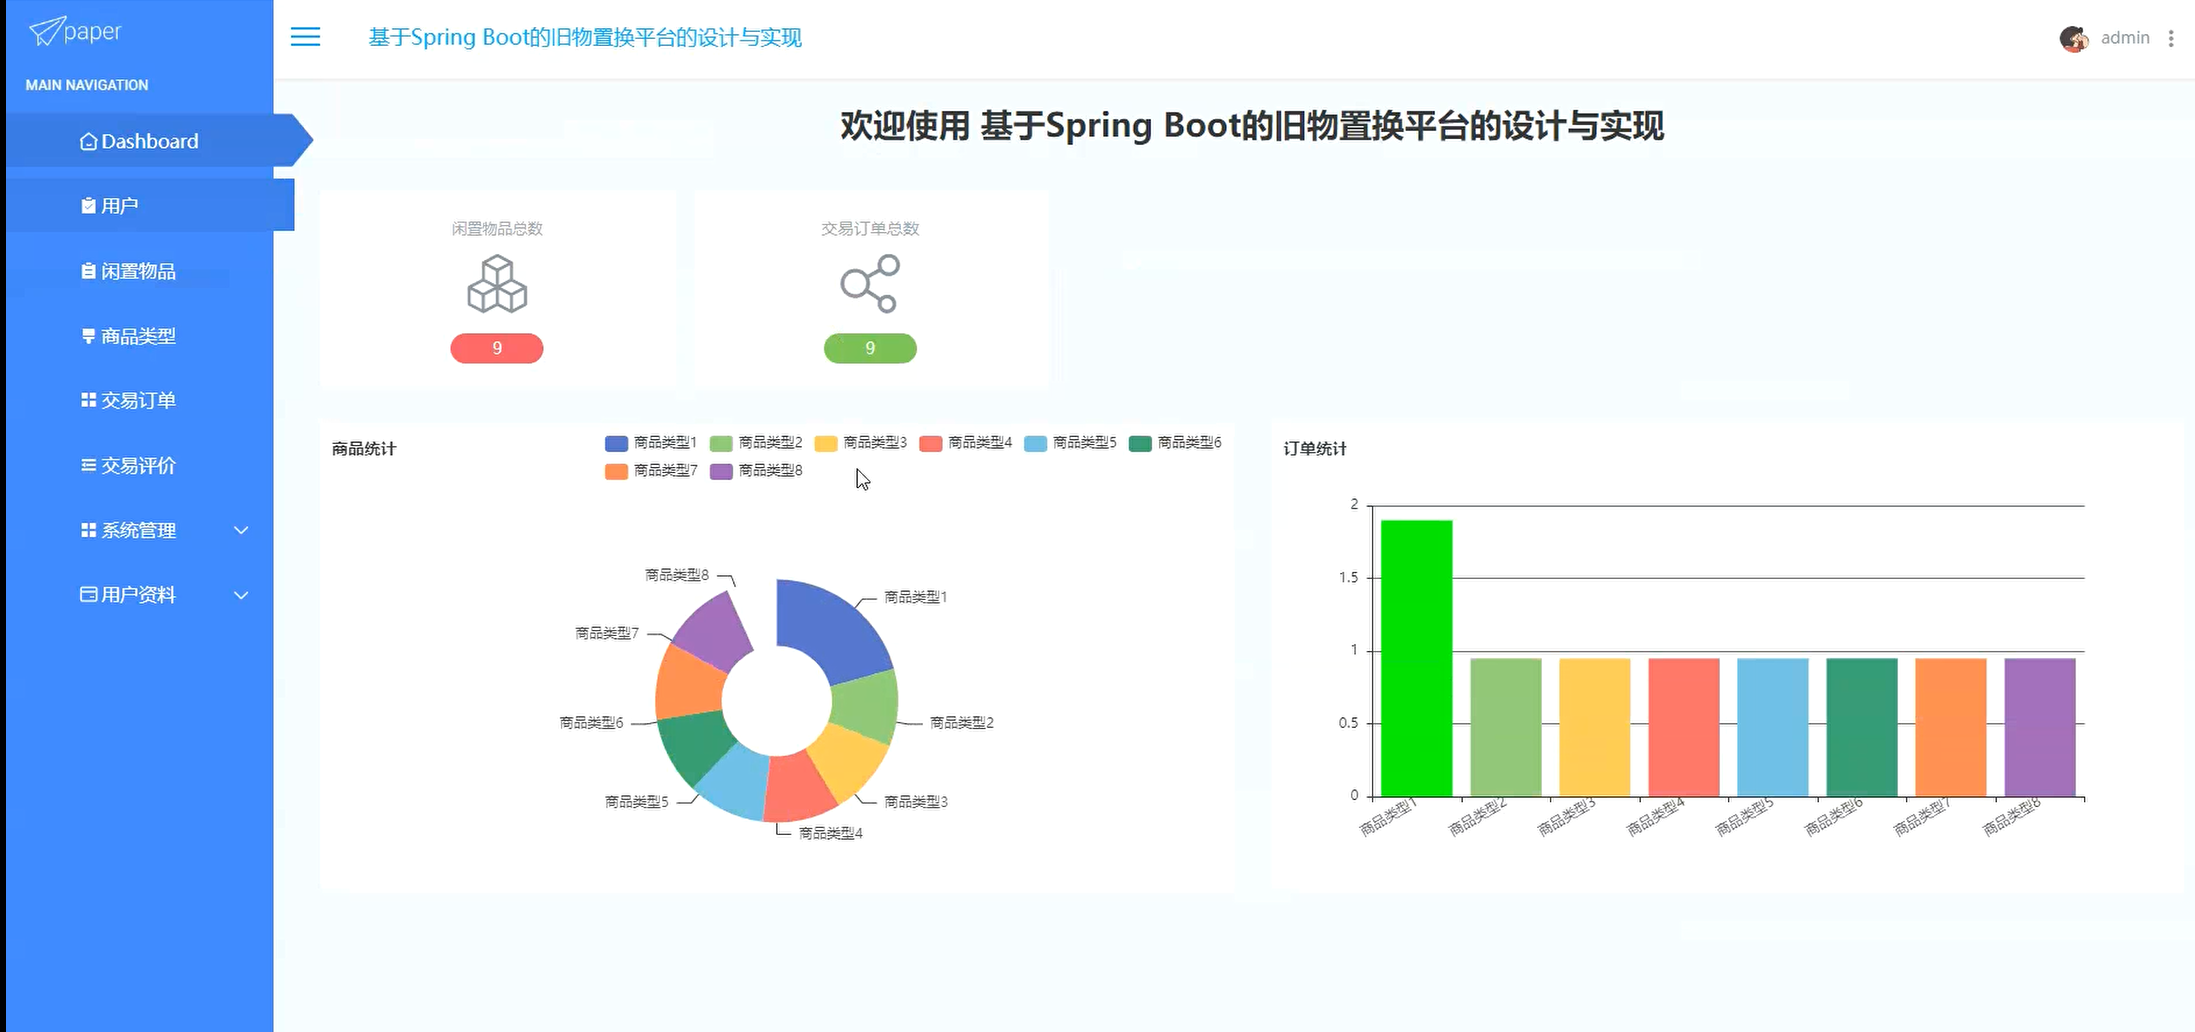Click the 1.5 value on the bar chart axis

point(1348,577)
